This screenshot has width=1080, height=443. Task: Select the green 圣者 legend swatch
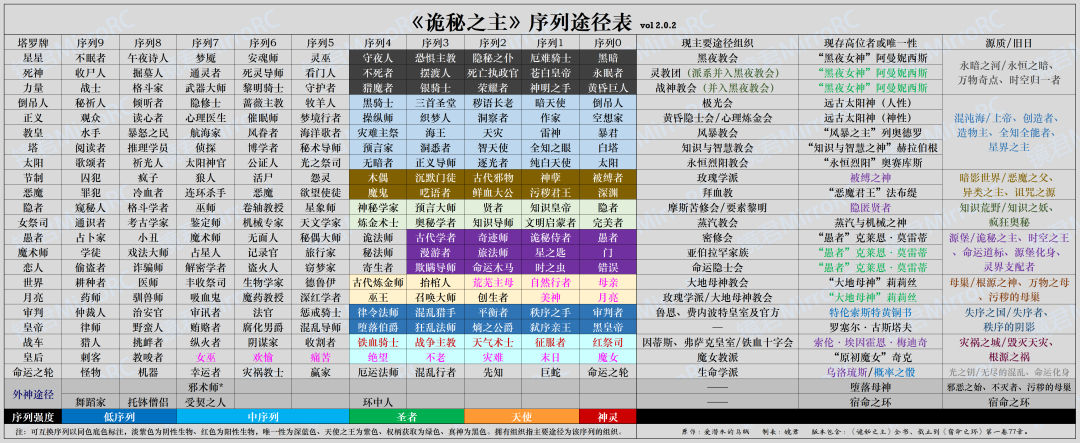pyautogui.click(x=406, y=415)
